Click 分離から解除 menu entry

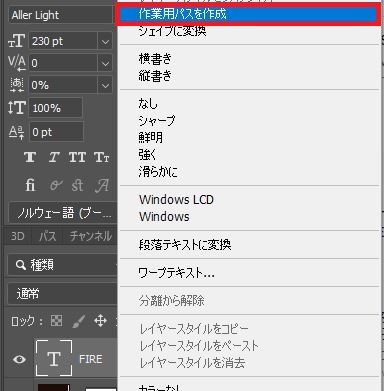tap(171, 301)
